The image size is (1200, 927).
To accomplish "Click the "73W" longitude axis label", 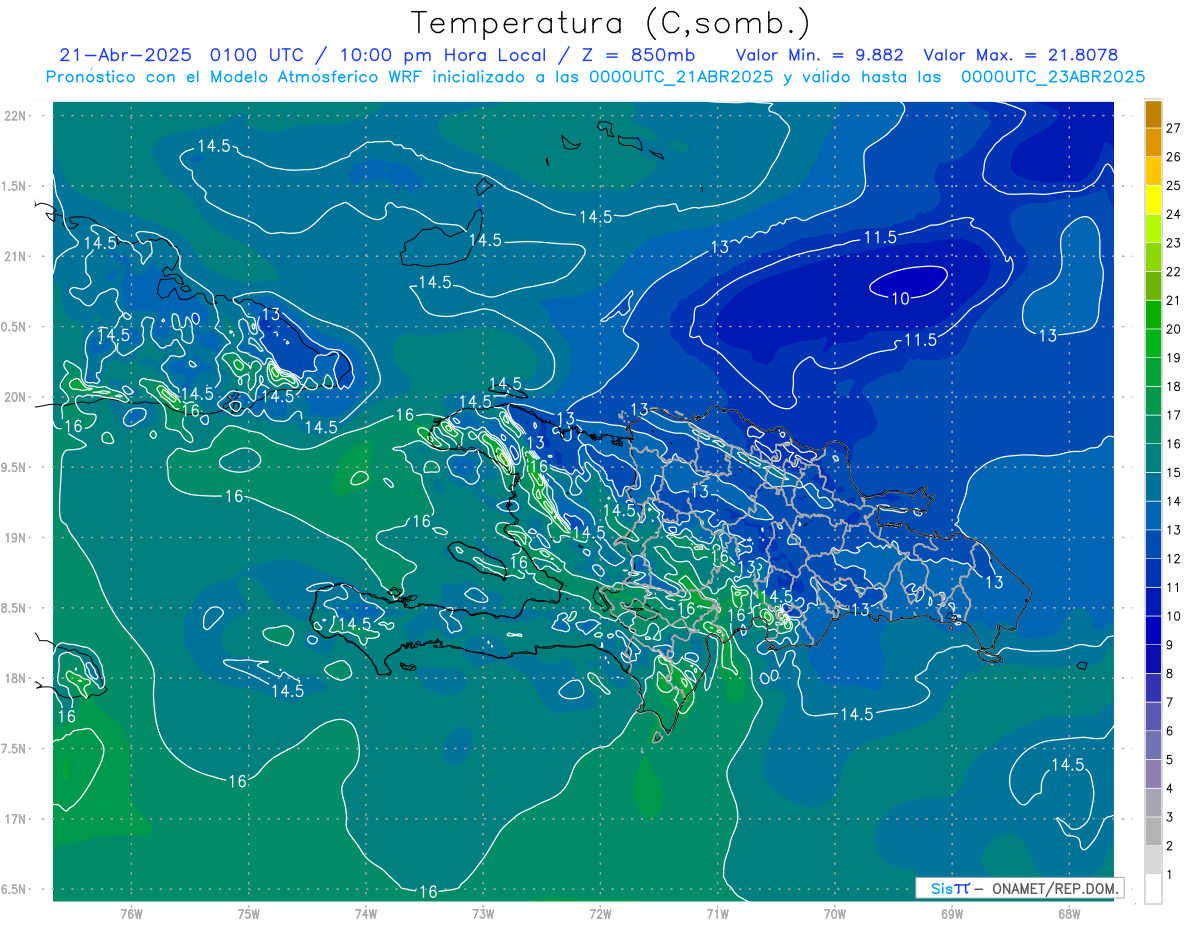I will tap(483, 912).
